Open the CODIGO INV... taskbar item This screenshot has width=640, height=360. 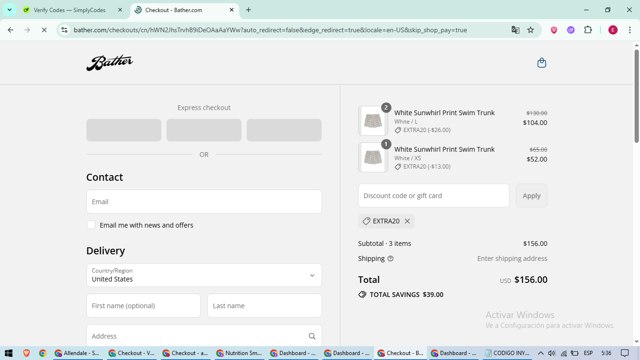(x=507, y=353)
